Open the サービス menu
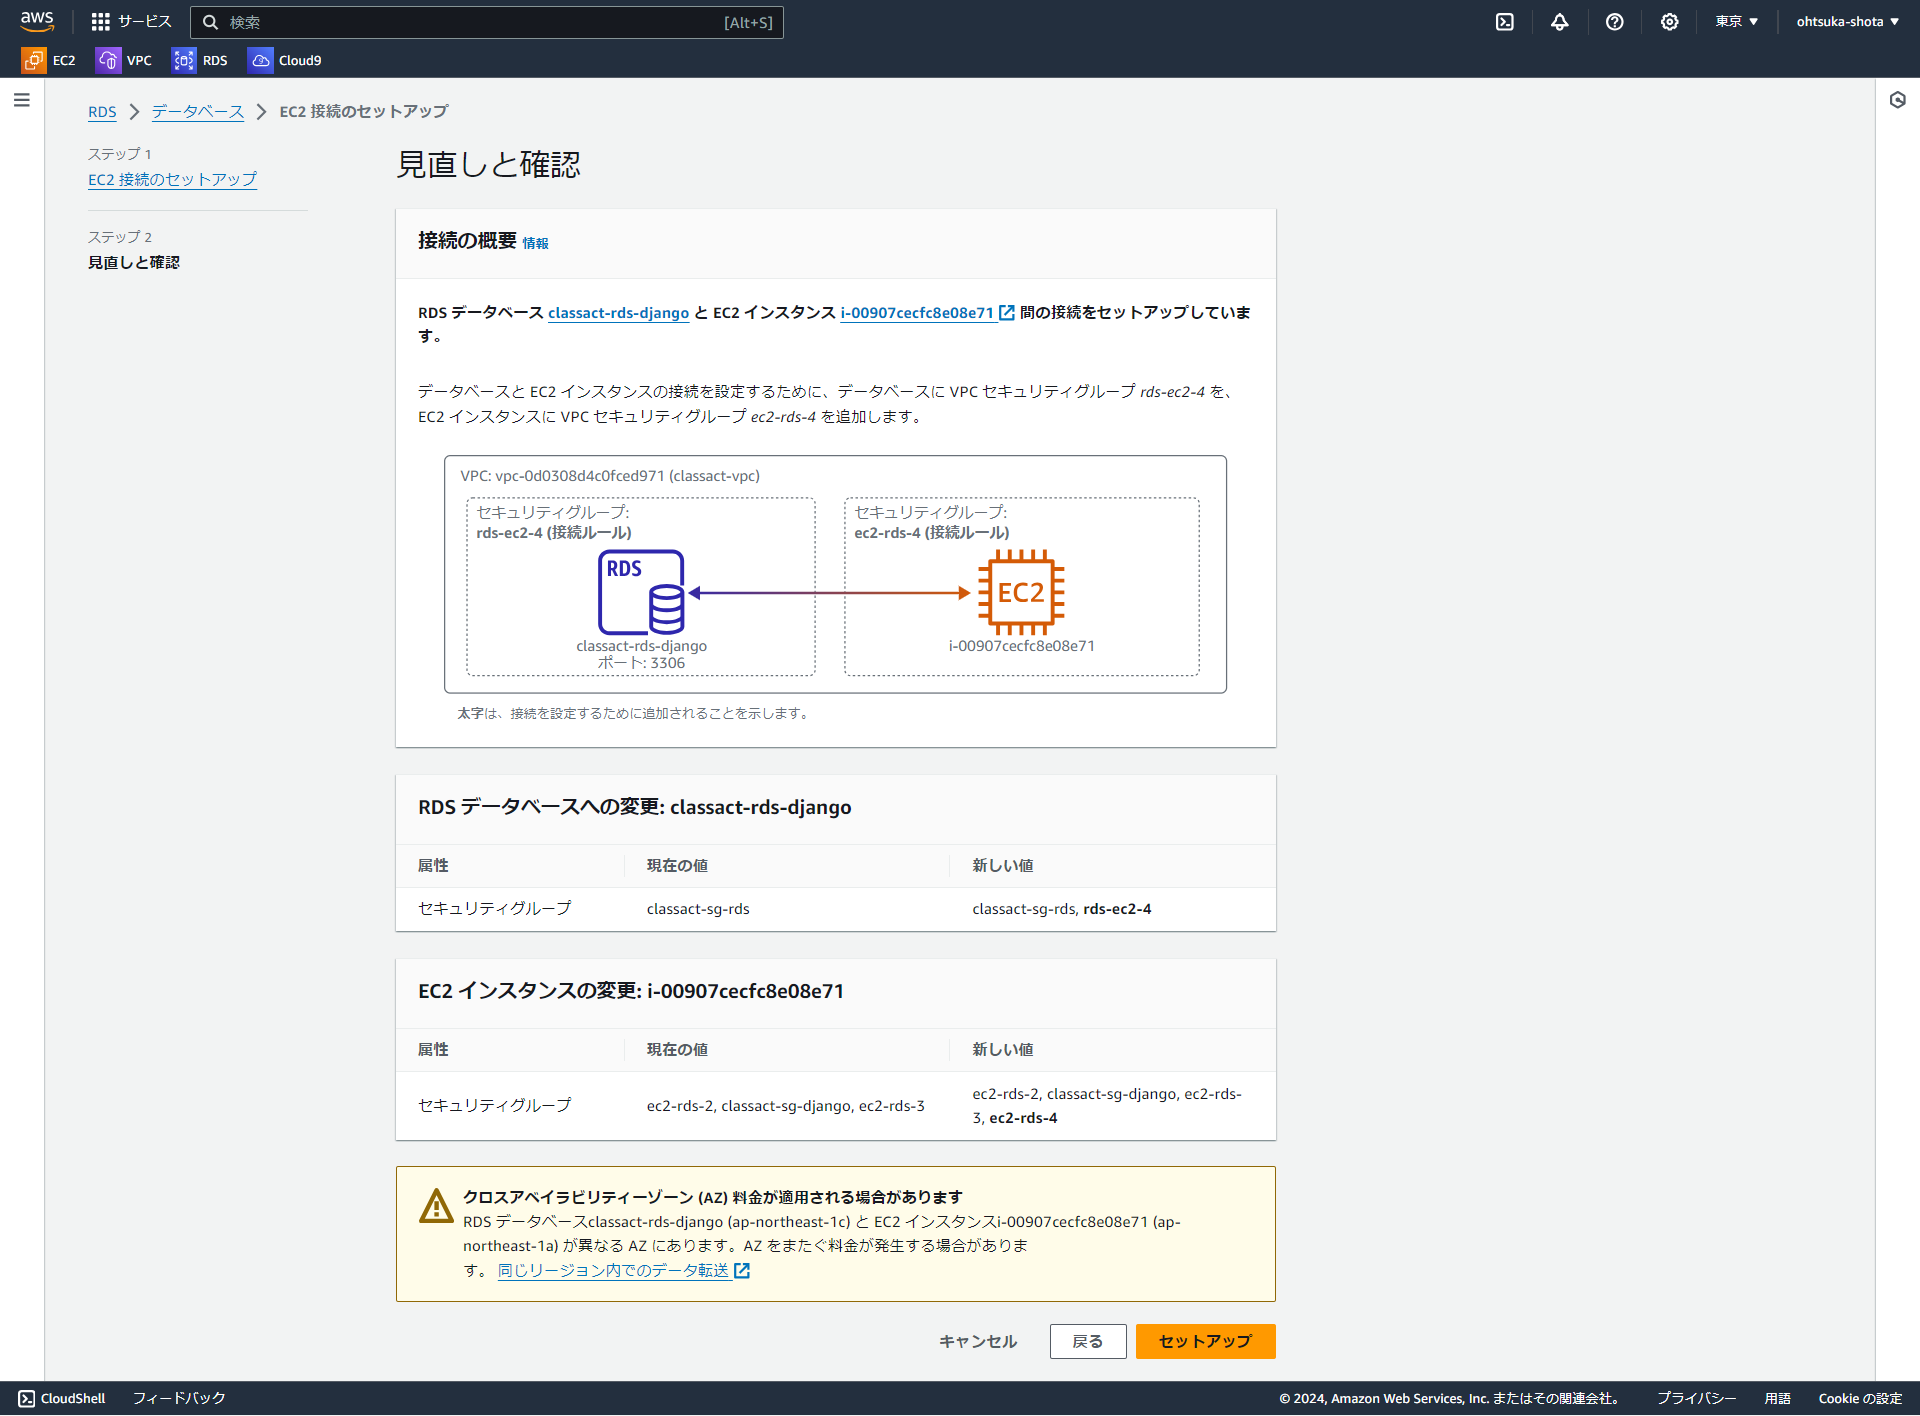This screenshot has height=1416, width=1920. 143,21
